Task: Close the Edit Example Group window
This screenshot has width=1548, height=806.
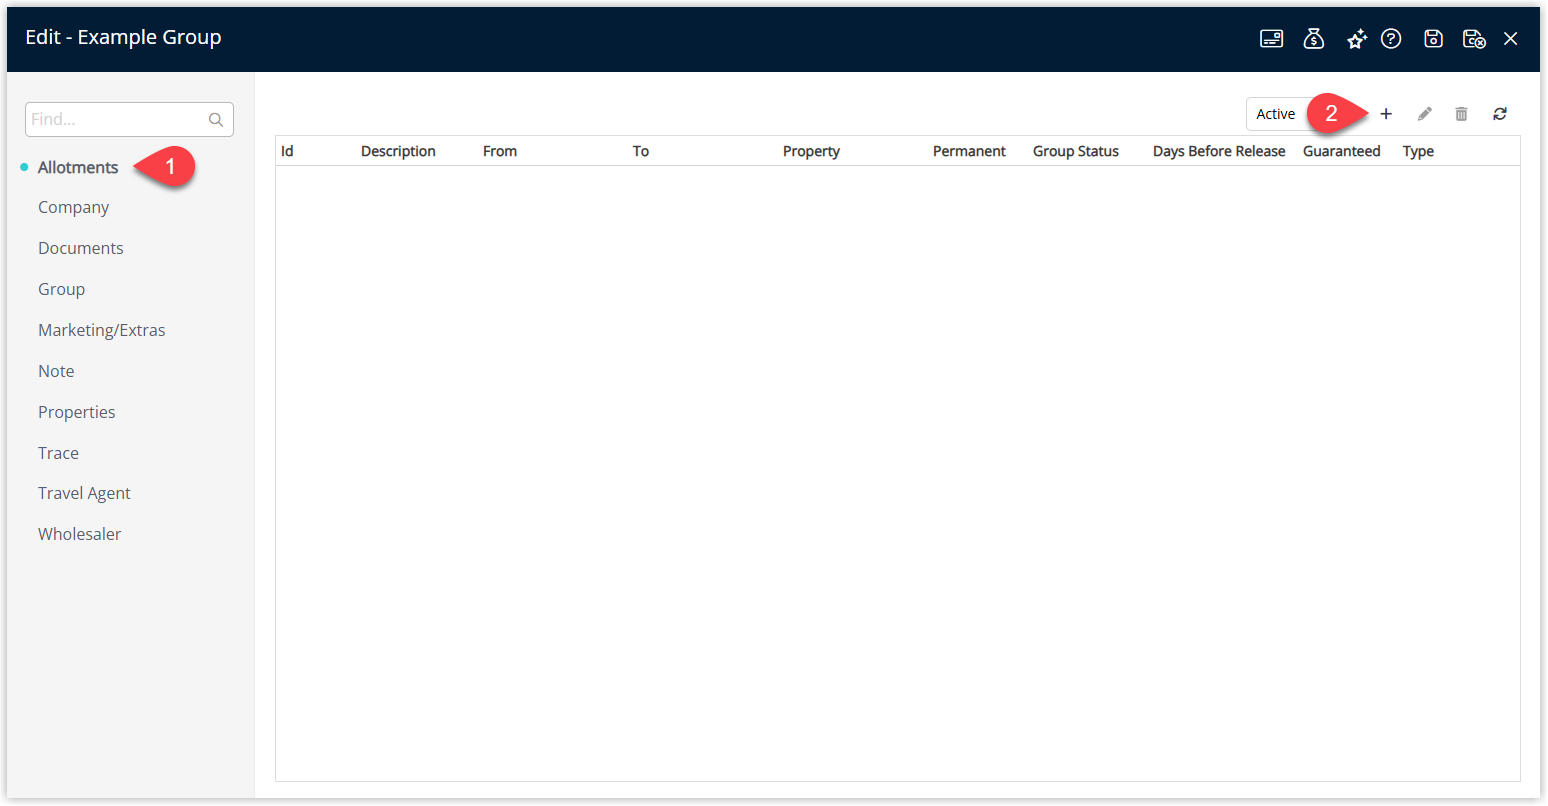Action: [1511, 38]
